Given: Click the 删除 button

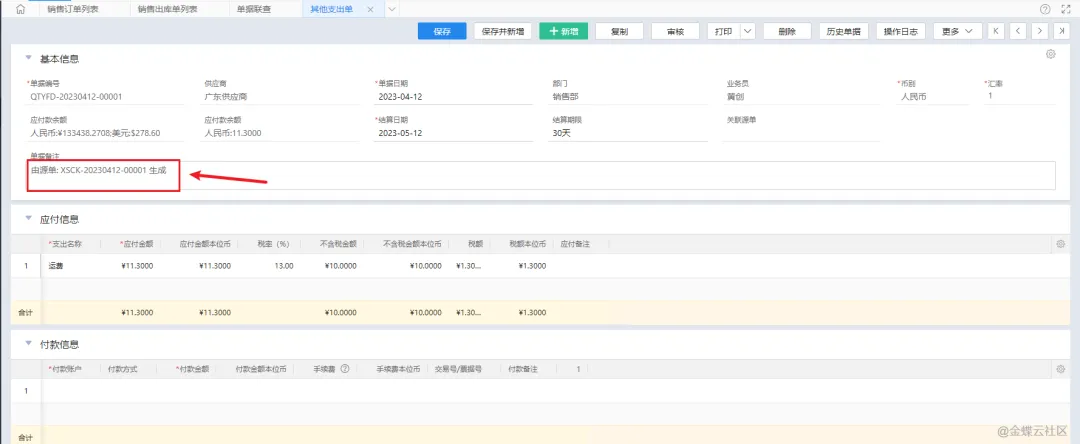Looking at the screenshot, I should [x=787, y=31].
